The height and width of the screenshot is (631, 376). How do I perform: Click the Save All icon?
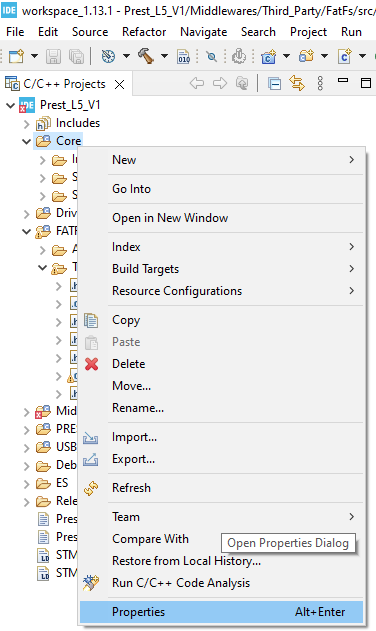(76, 56)
